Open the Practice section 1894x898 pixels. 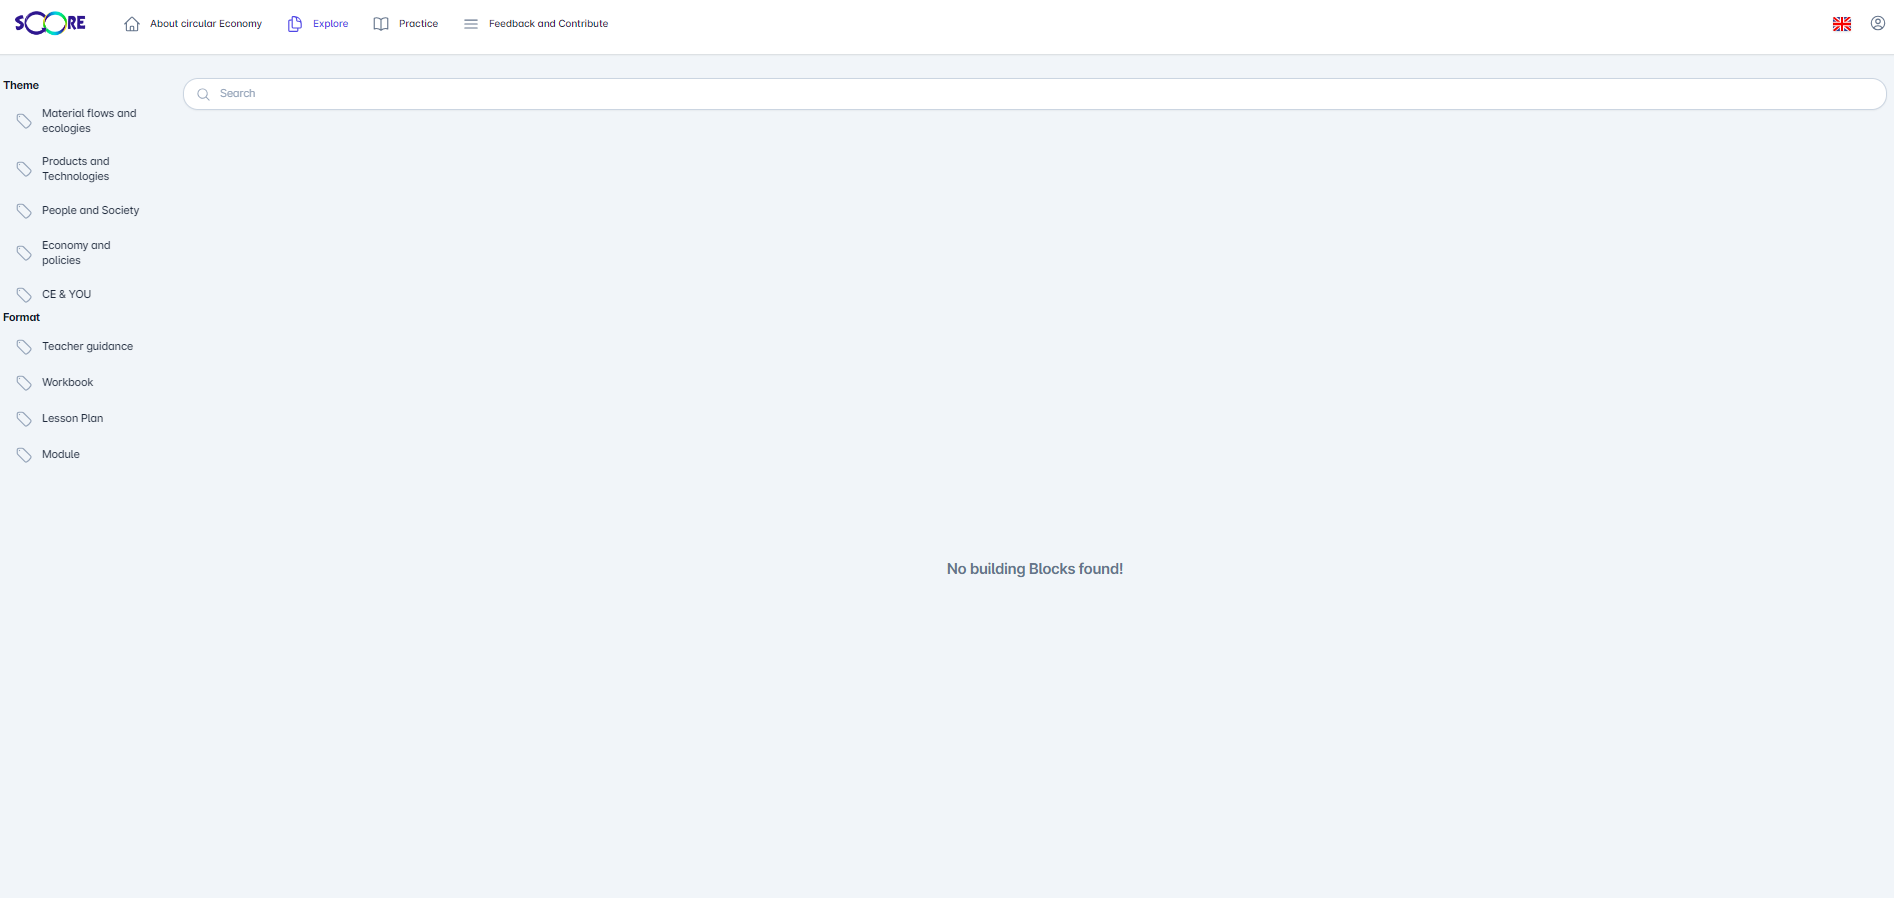(418, 24)
